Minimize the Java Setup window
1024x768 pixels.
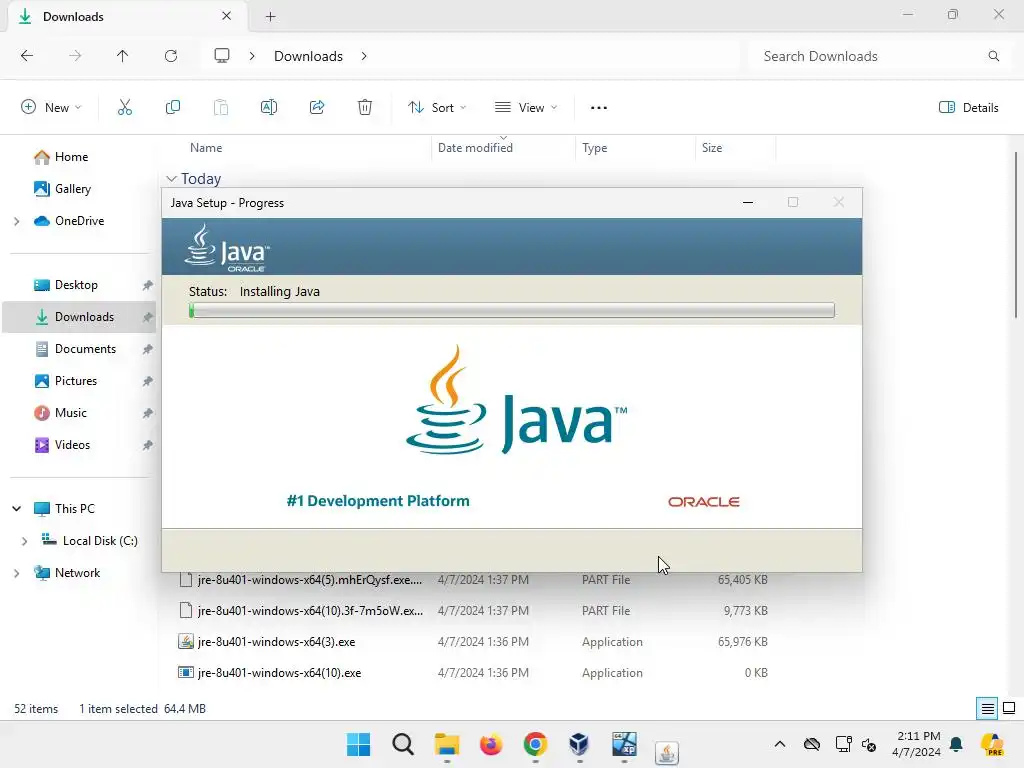coord(748,202)
